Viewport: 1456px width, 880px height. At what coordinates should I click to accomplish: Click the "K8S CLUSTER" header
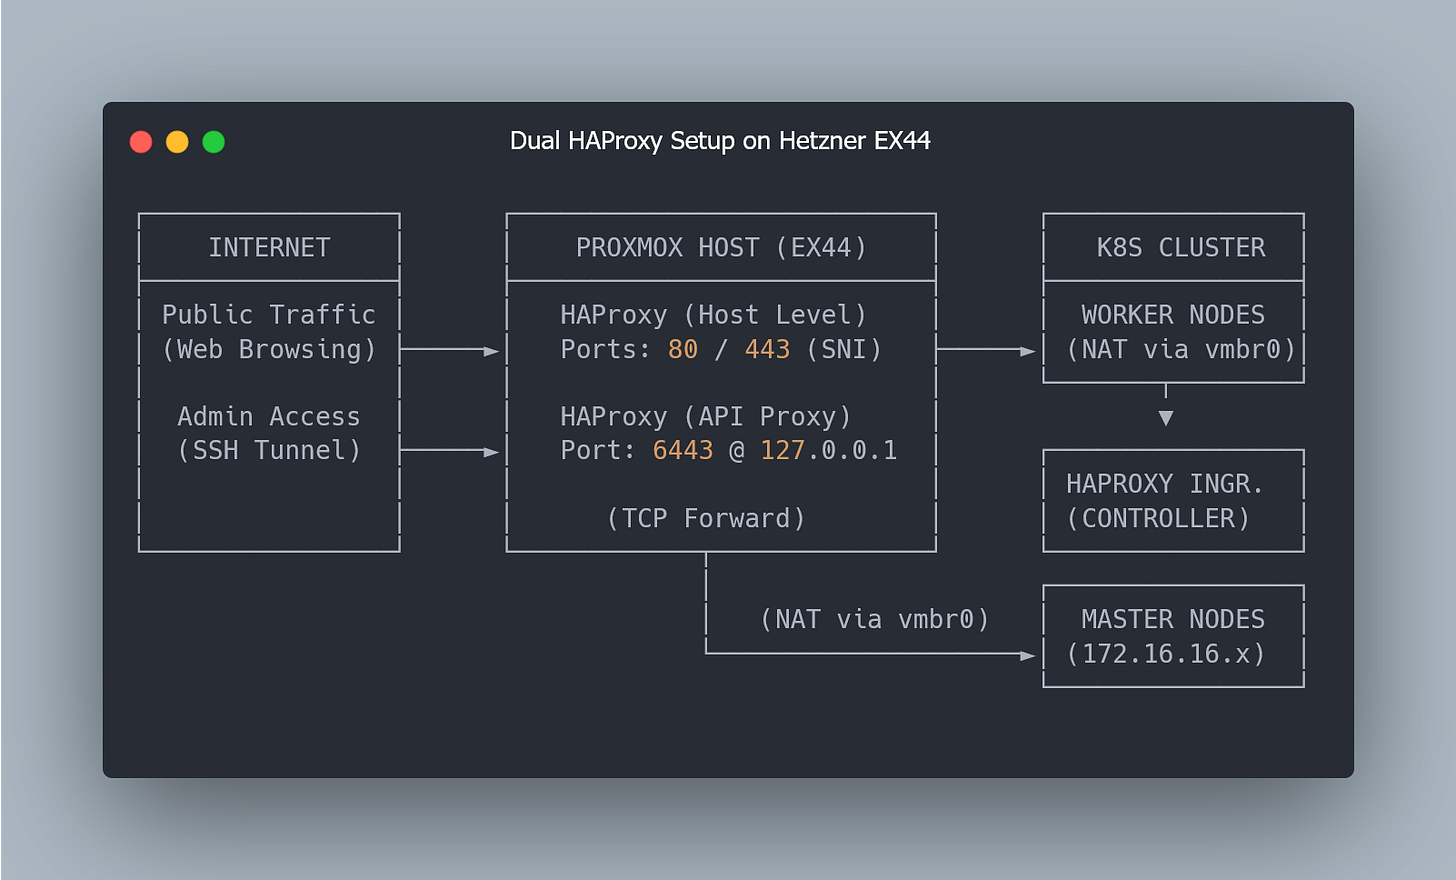click(x=1181, y=248)
